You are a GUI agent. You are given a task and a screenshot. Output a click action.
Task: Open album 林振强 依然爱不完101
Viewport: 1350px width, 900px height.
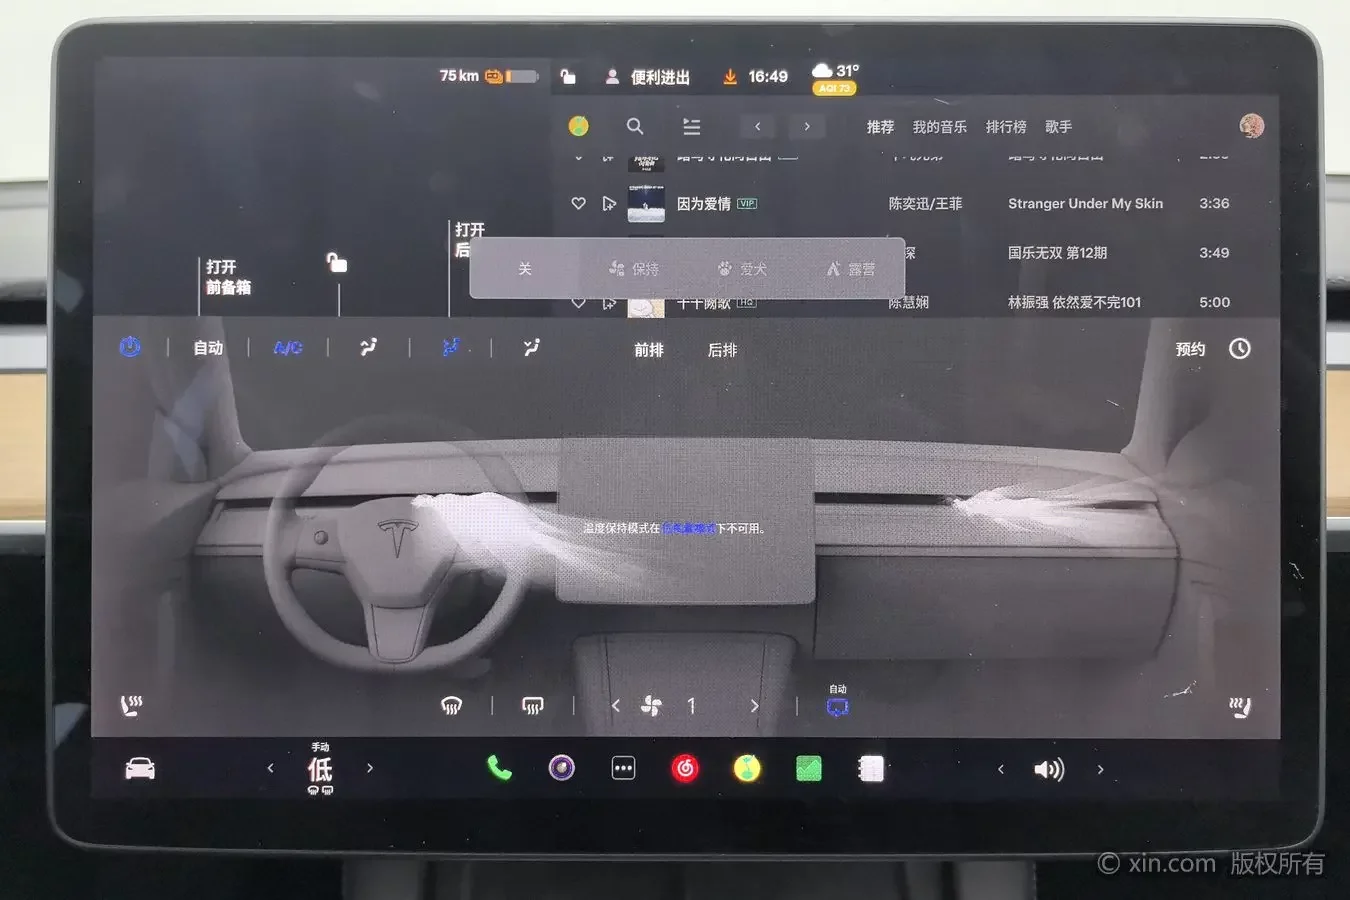(x=1074, y=302)
